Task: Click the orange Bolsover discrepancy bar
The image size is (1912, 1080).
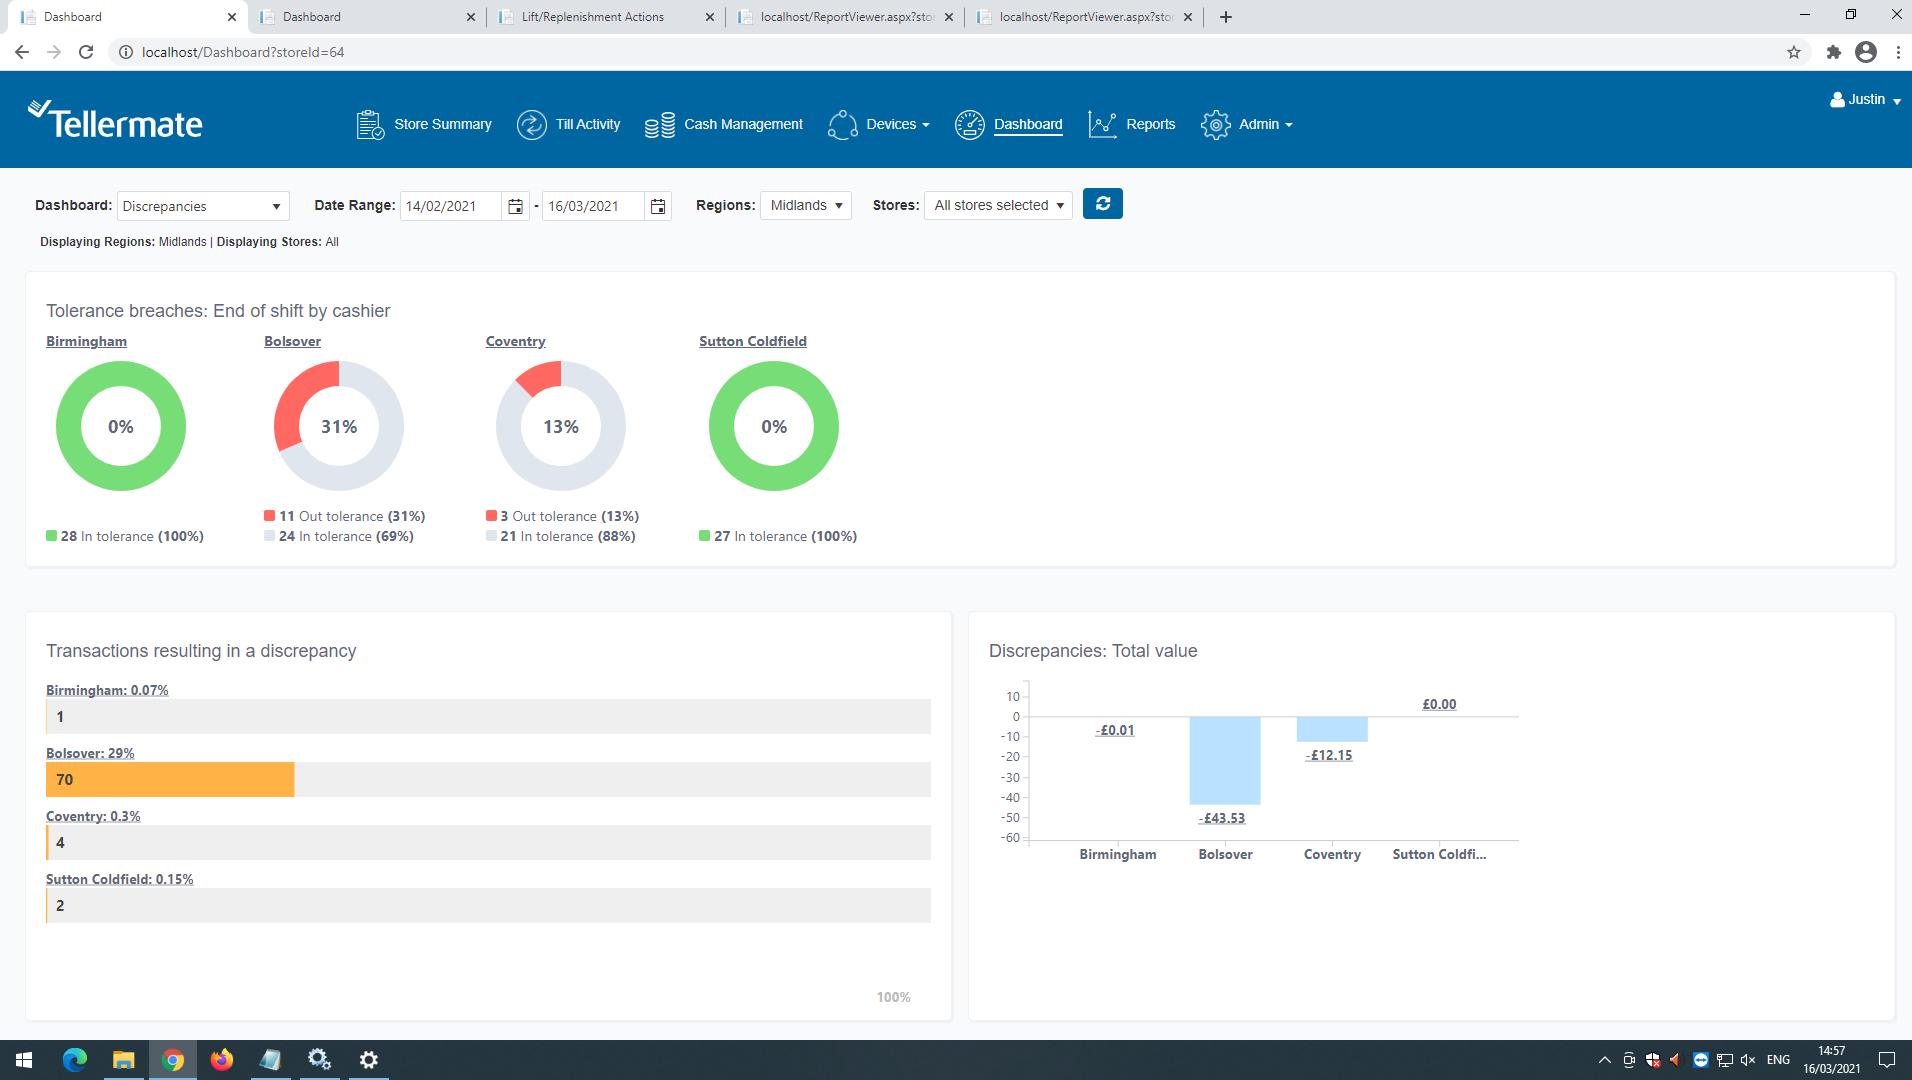Action: tap(170, 780)
